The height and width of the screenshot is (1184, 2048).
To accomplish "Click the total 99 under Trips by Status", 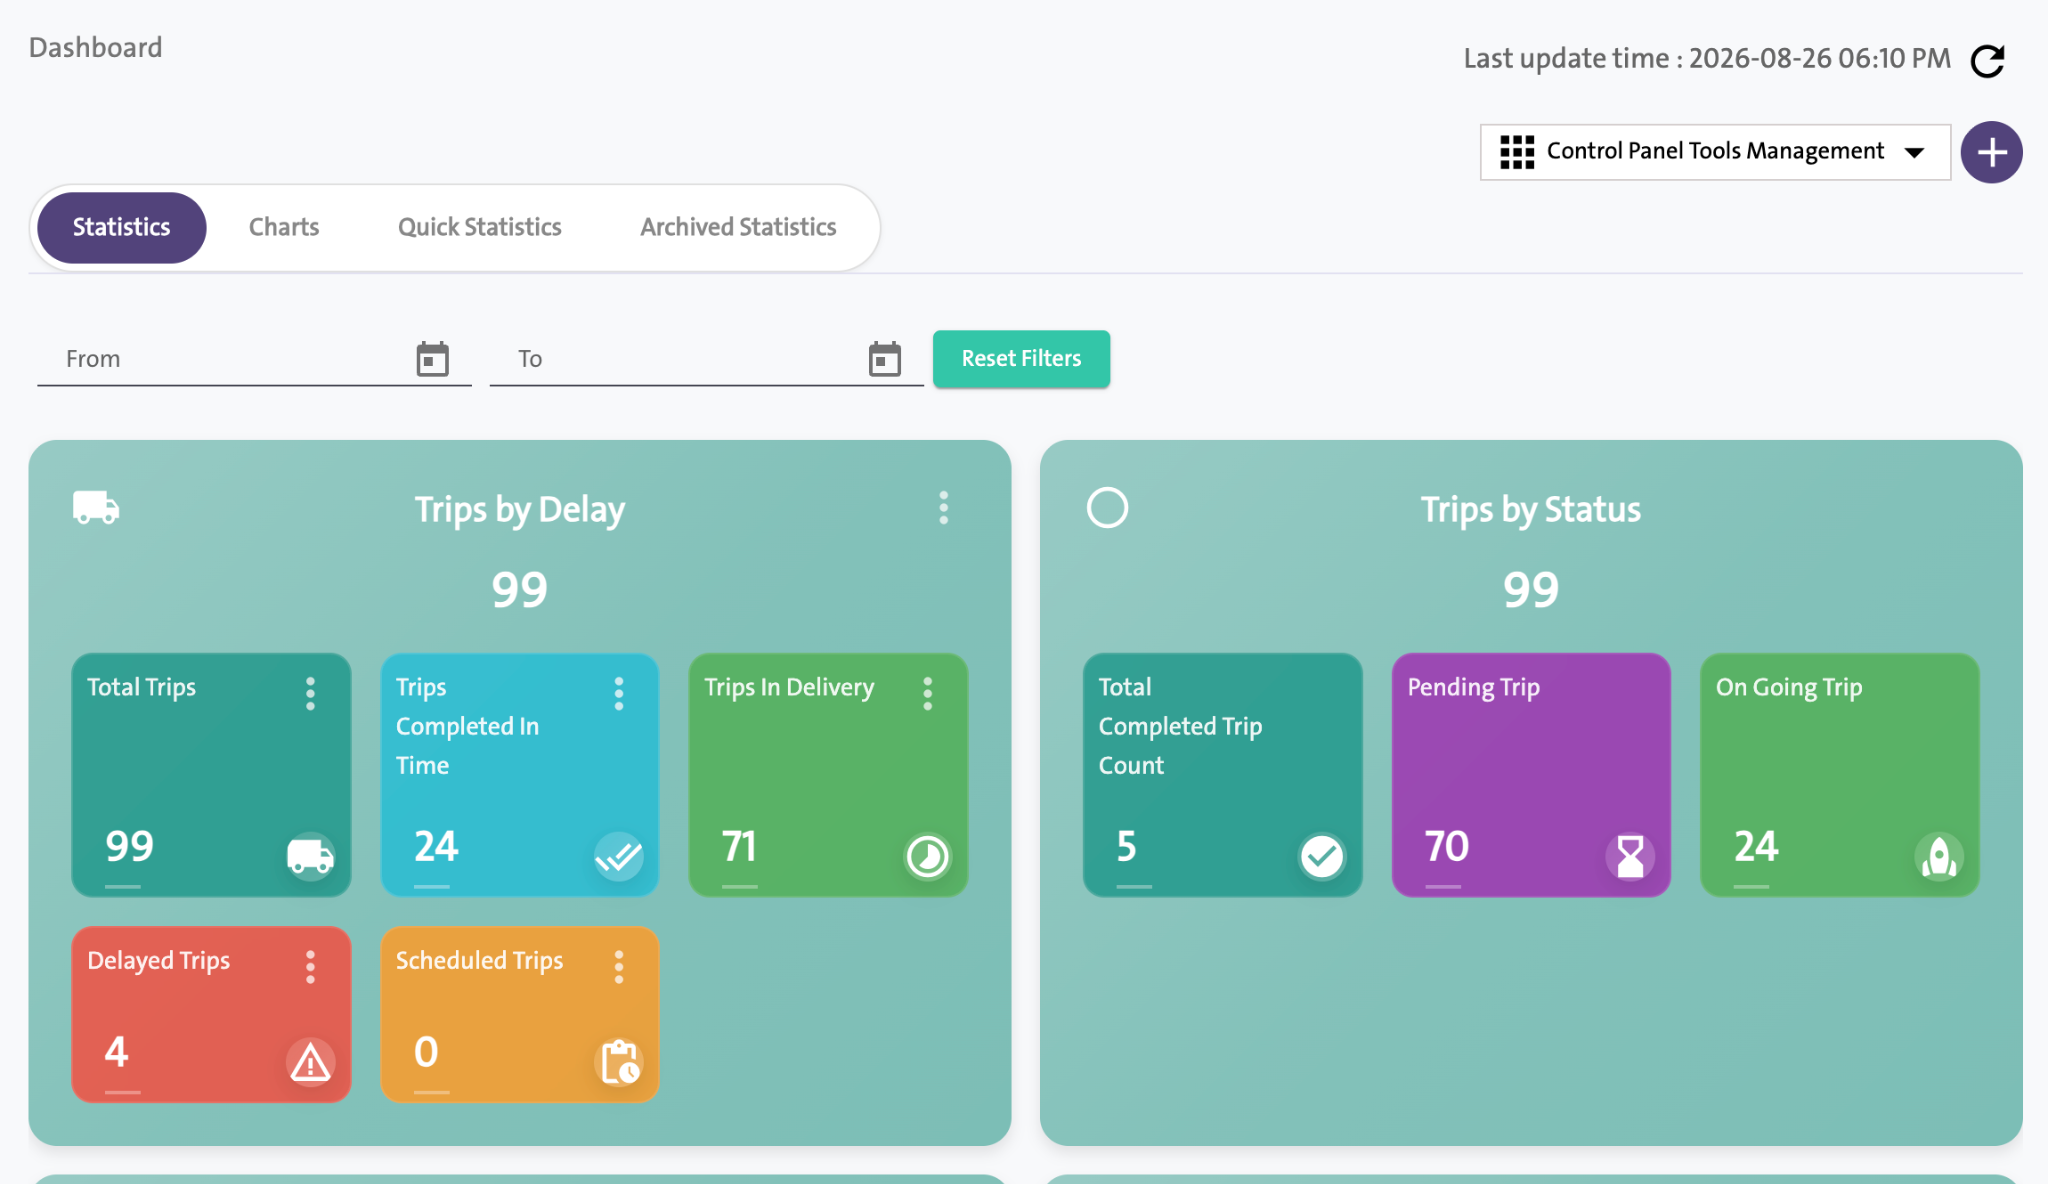I will point(1531,589).
